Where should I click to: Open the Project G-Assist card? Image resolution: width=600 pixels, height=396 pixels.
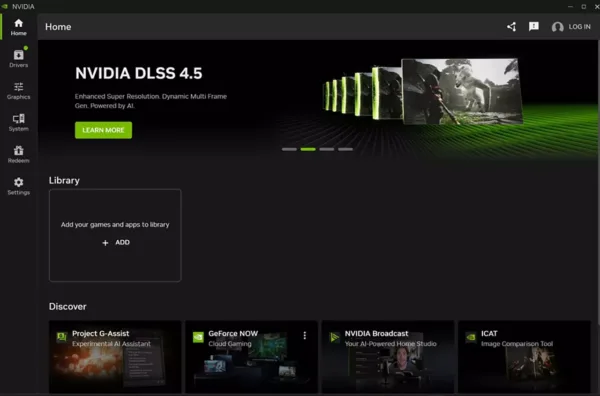pos(115,357)
